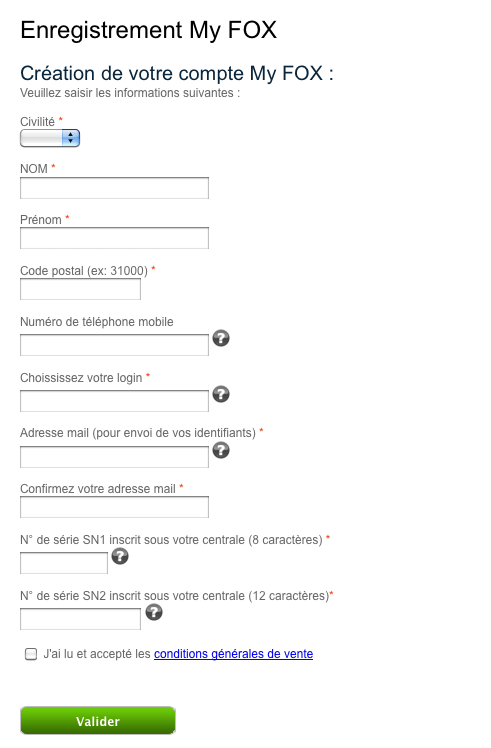Click help icon next to SN2 serial field
Viewport: 491px width, 748px height.
154,612
